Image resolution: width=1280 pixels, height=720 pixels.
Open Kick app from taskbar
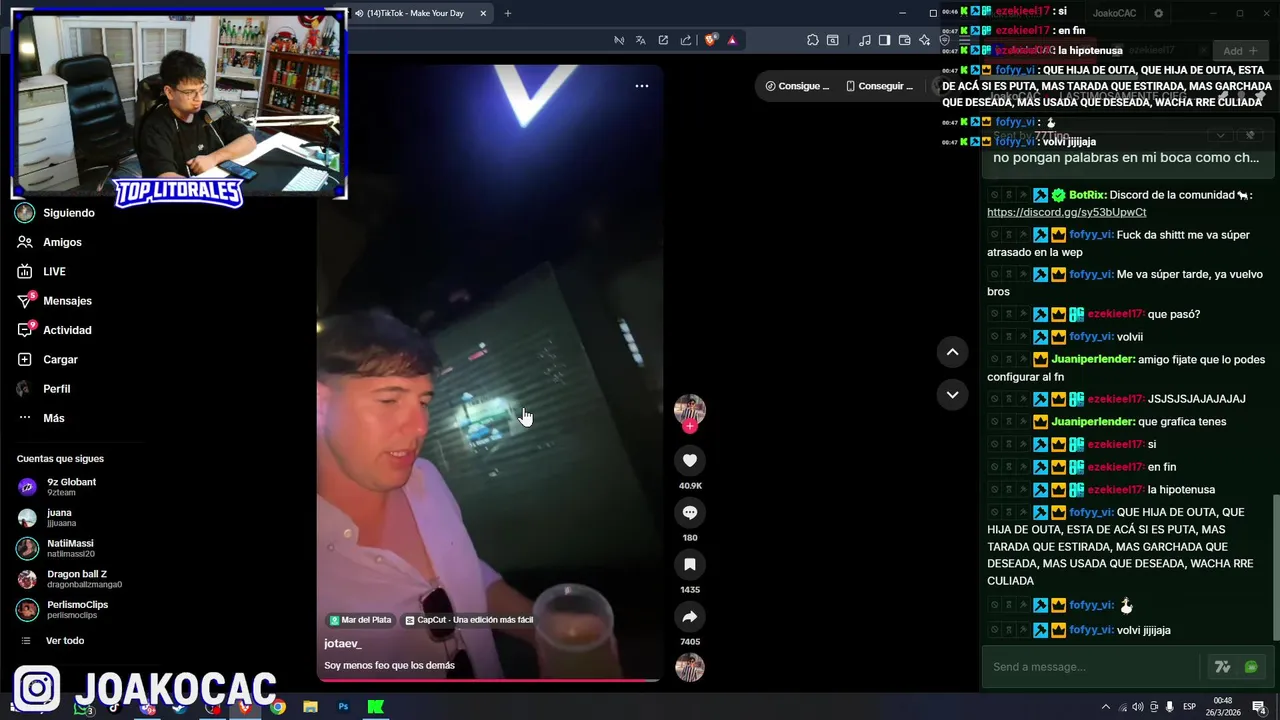[376, 707]
